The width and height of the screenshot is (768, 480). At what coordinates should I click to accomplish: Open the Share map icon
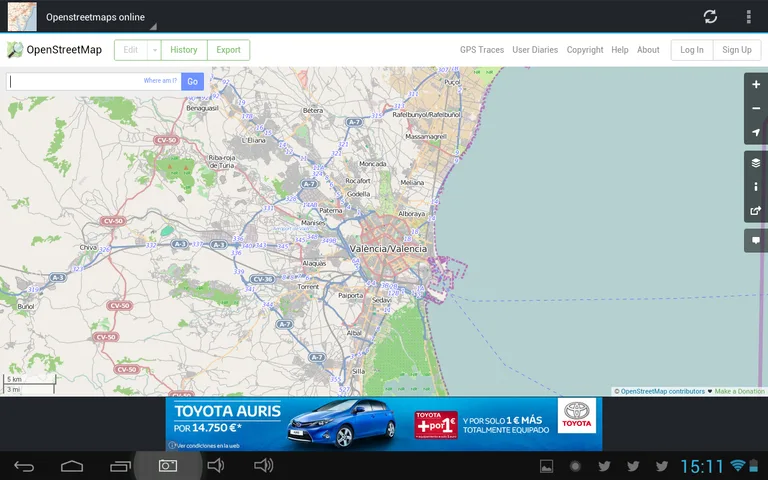pos(756,211)
